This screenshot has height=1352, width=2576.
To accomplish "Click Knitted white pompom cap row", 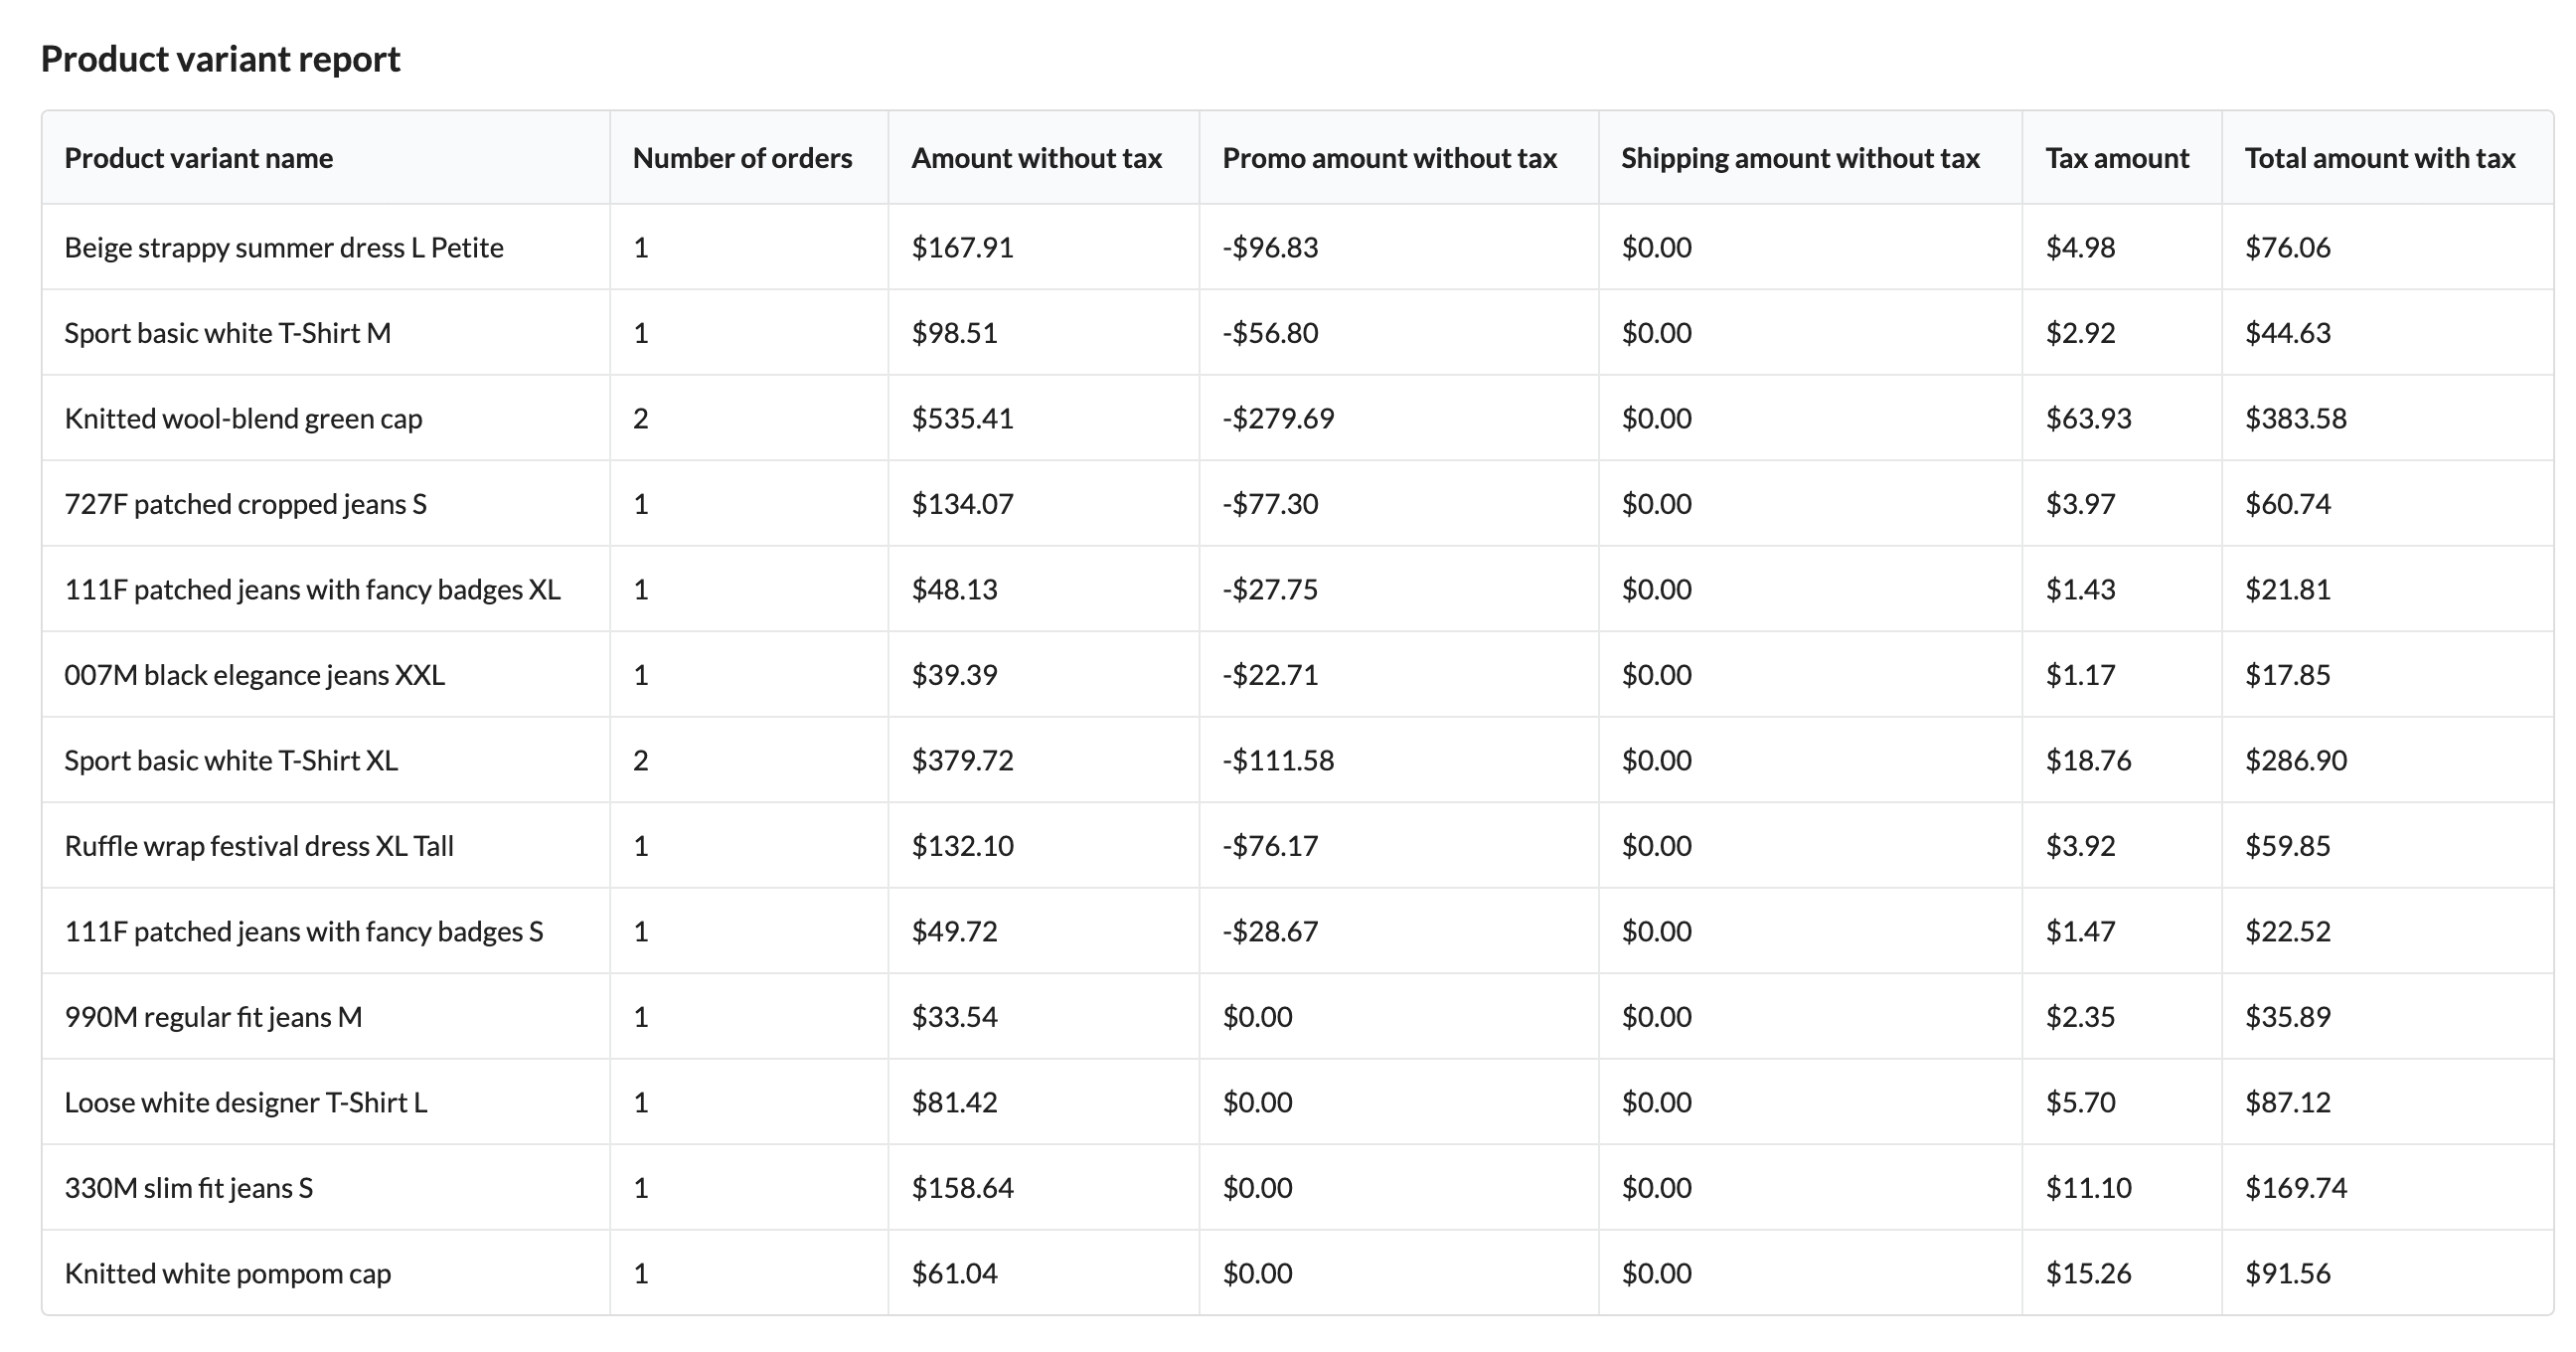I will [x=227, y=1273].
